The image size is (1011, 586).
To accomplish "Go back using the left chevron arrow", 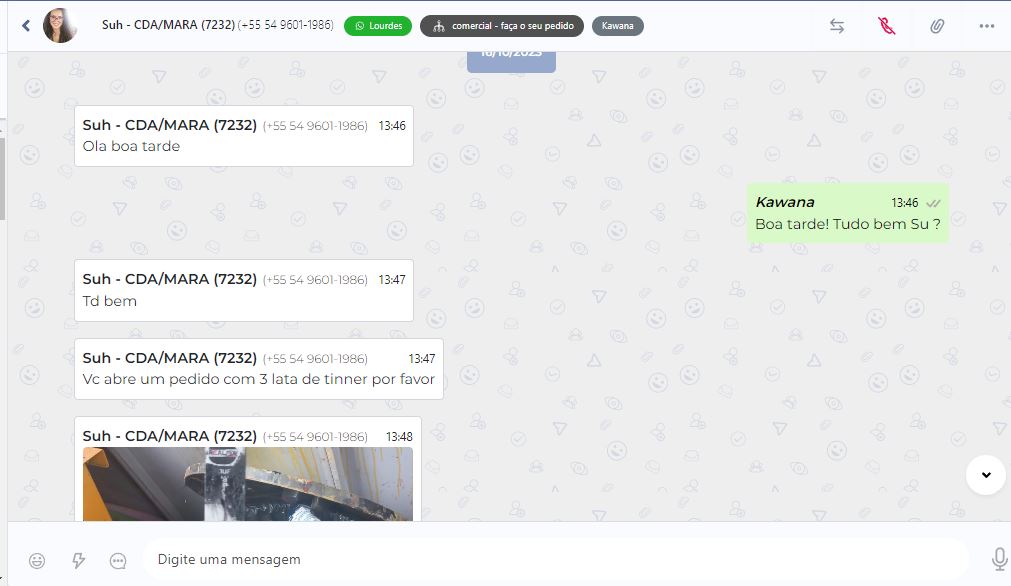I will (x=26, y=26).
